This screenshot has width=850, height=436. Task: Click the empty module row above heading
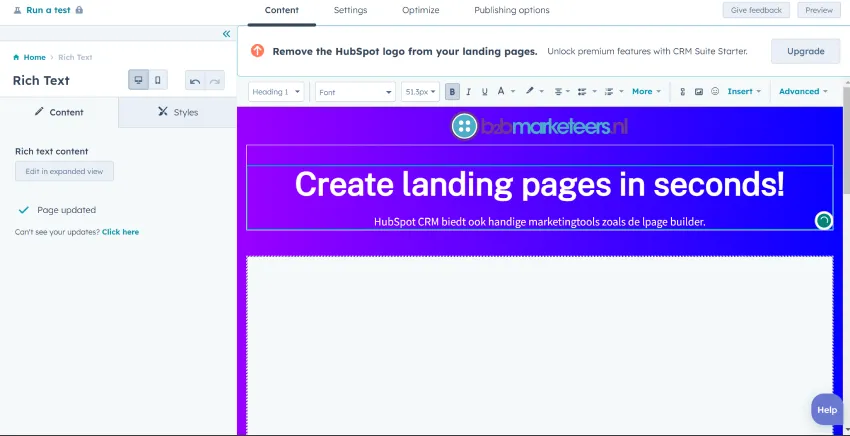(x=539, y=155)
